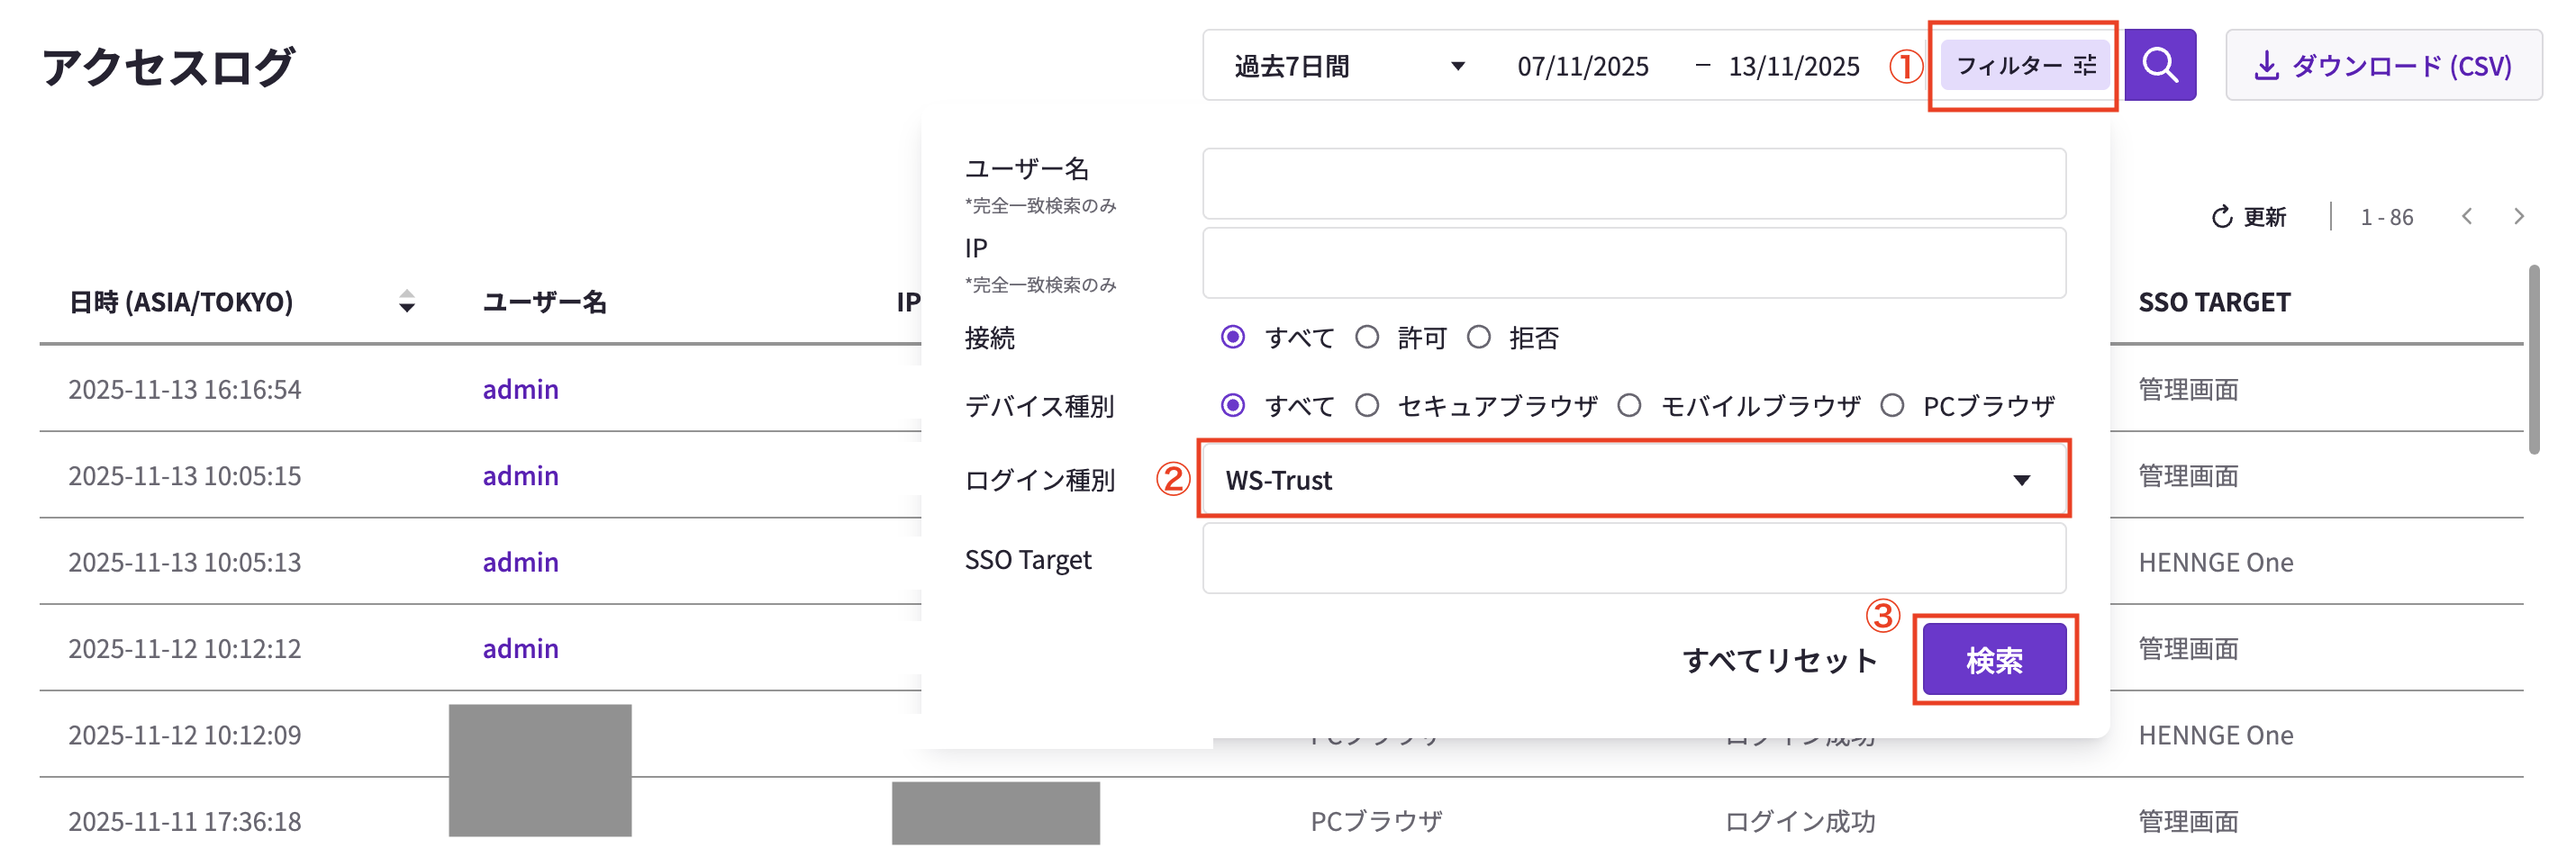The height and width of the screenshot is (857, 2576).
Task: Click the purple 検索 button
Action: coord(1993,660)
